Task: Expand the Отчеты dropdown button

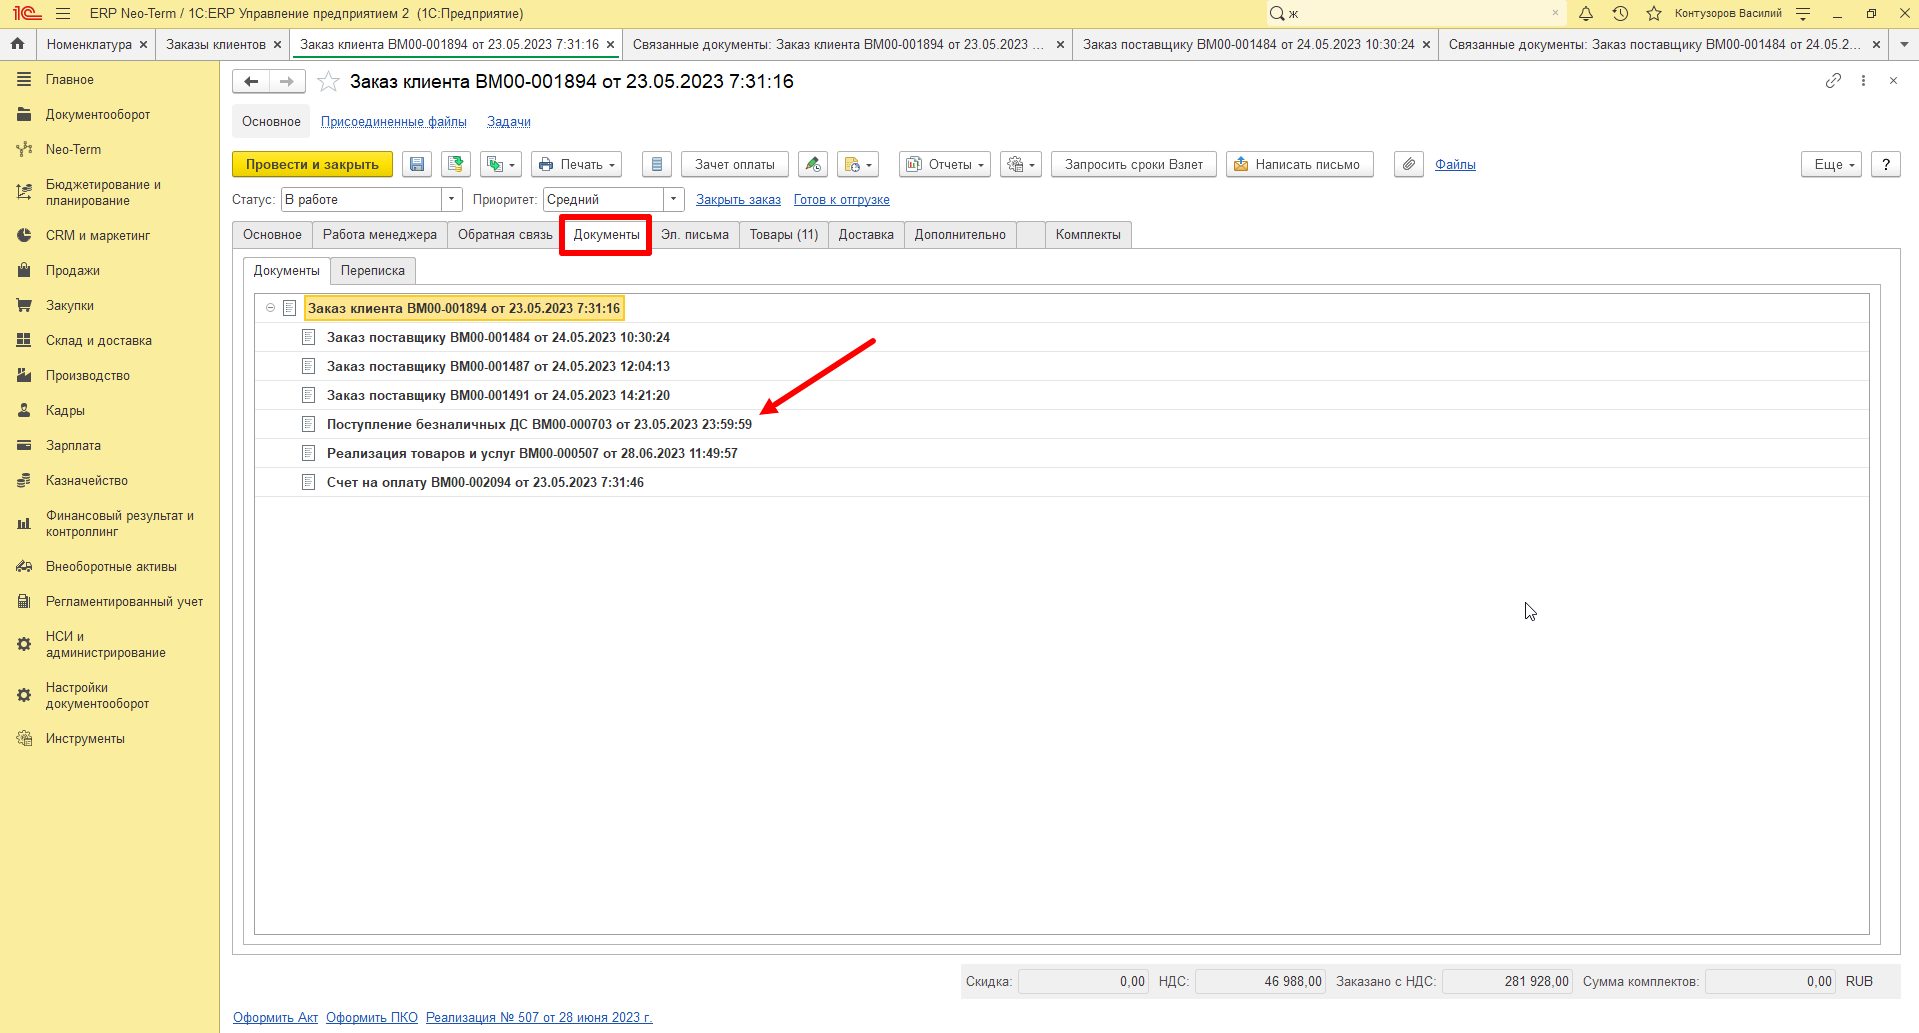Action: [x=945, y=165]
